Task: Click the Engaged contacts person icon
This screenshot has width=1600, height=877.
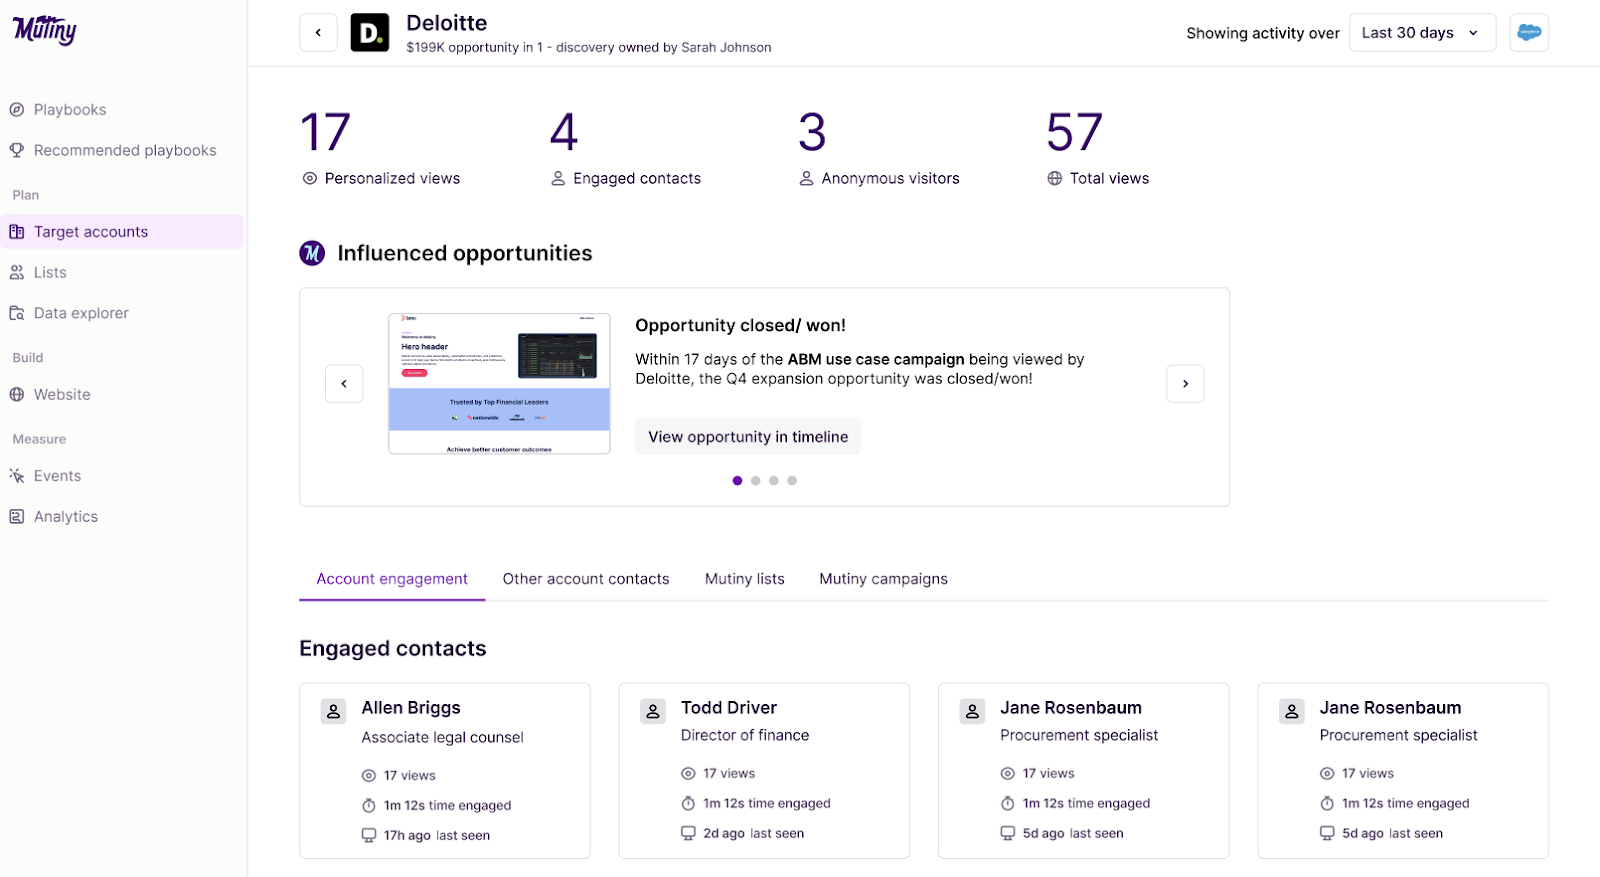Action: 558,179
